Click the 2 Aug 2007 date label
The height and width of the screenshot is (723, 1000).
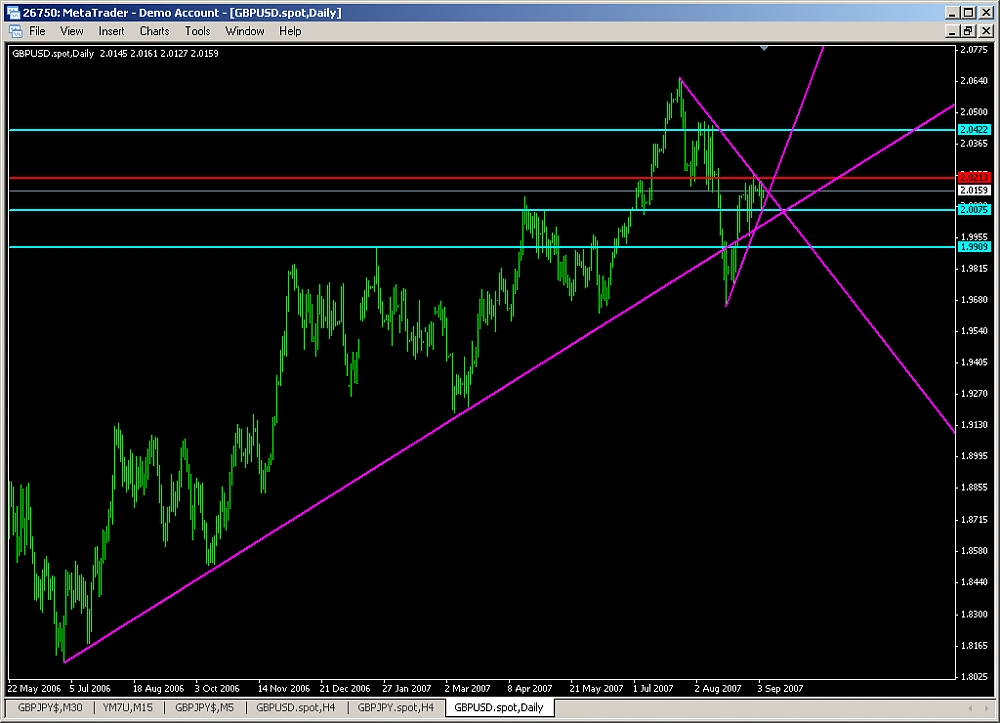pyautogui.click(x=718, y=689)
